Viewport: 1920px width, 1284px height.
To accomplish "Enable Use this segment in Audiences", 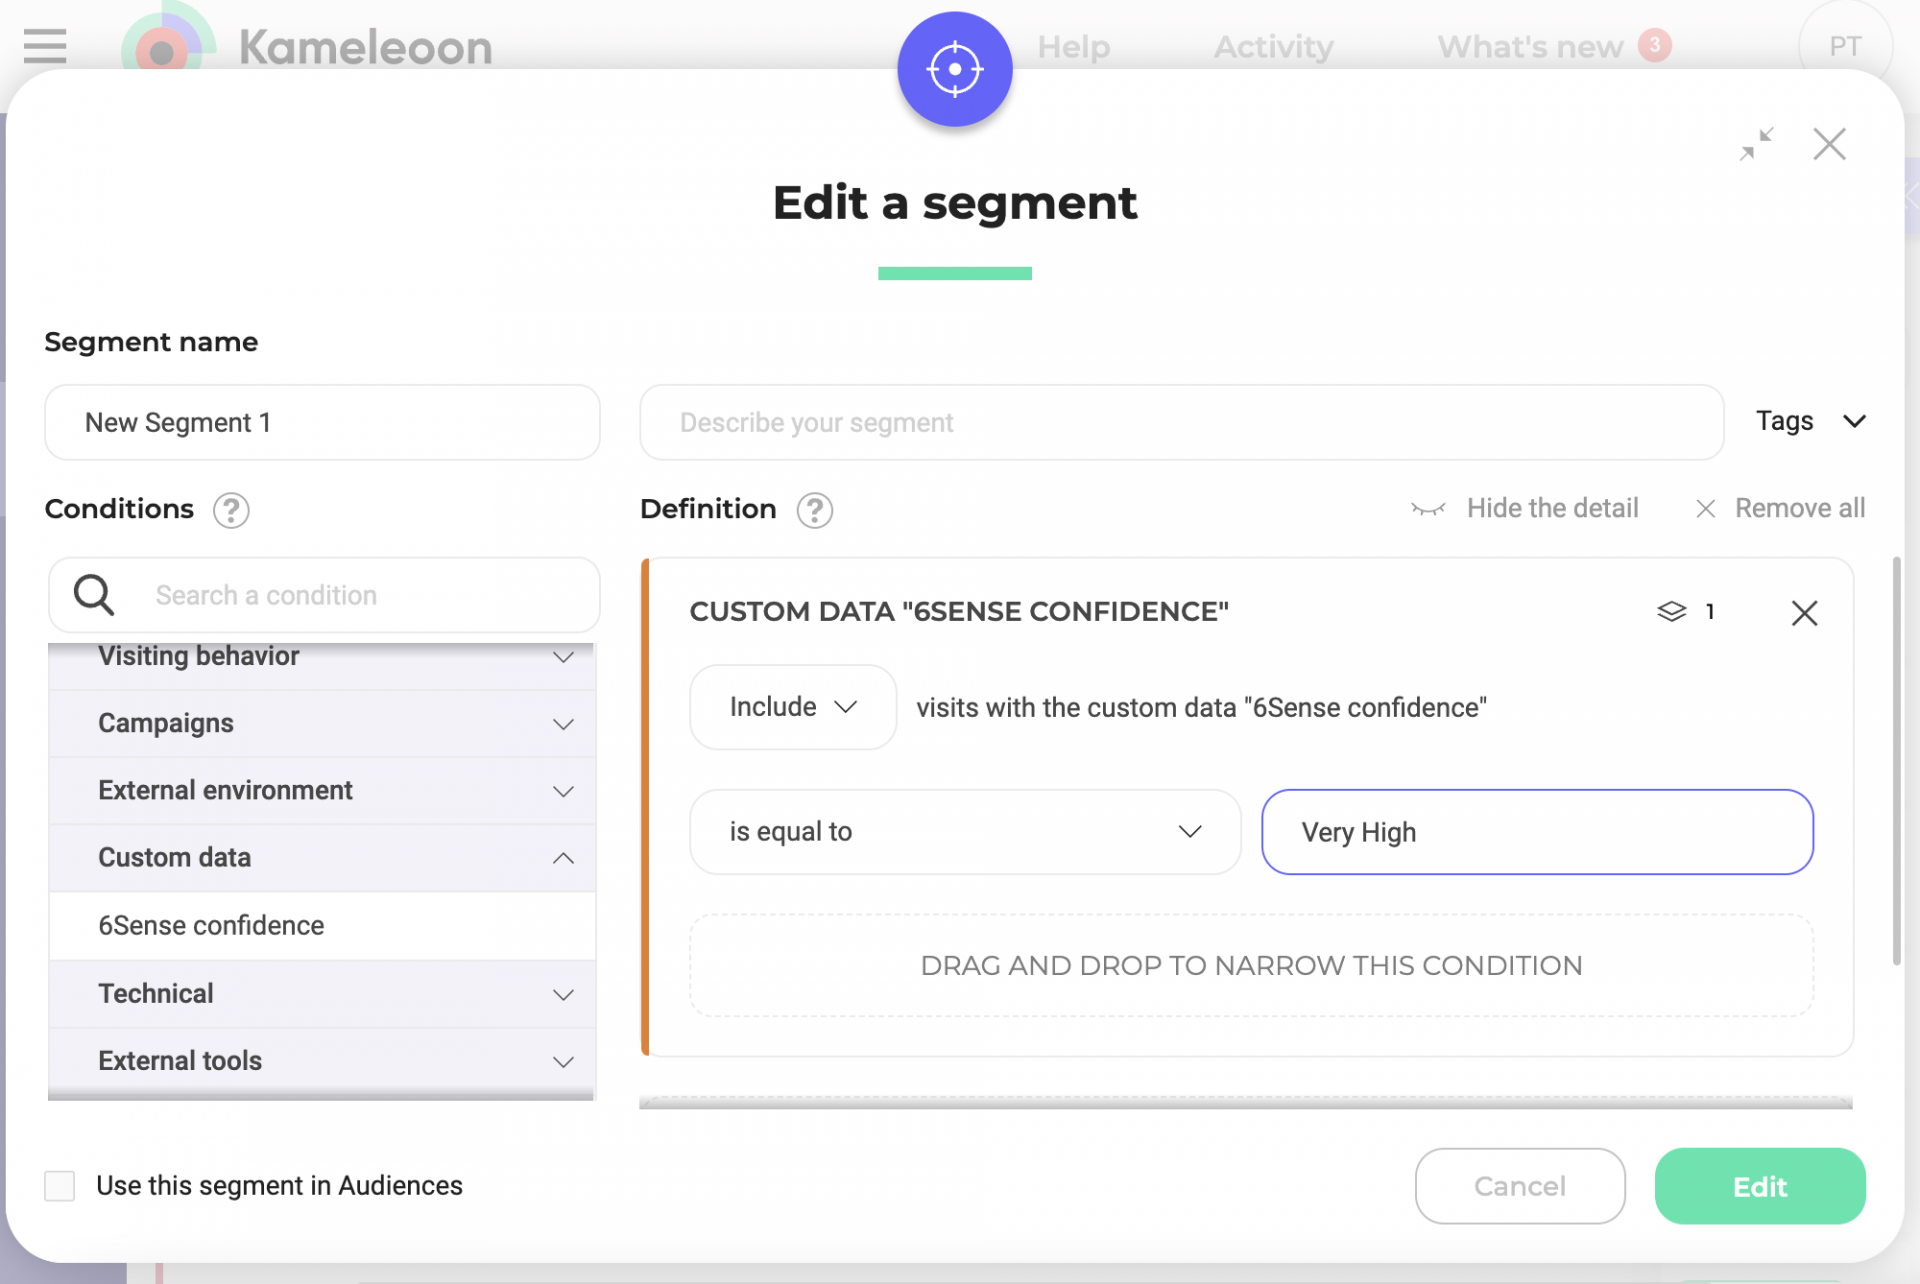I will pyautogui.click(x=60, y=1186).
